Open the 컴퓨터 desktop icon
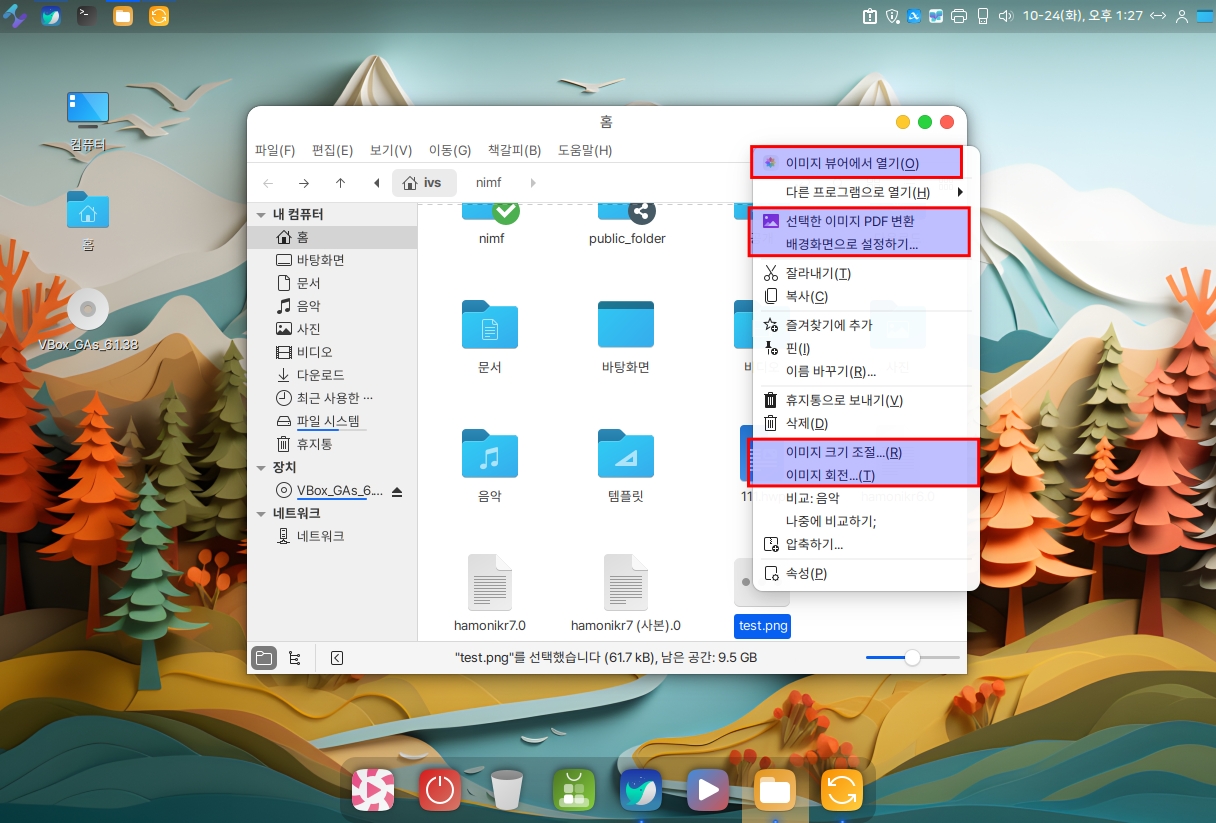Viewport: 1216px width, 823px height. coord(88,109)
